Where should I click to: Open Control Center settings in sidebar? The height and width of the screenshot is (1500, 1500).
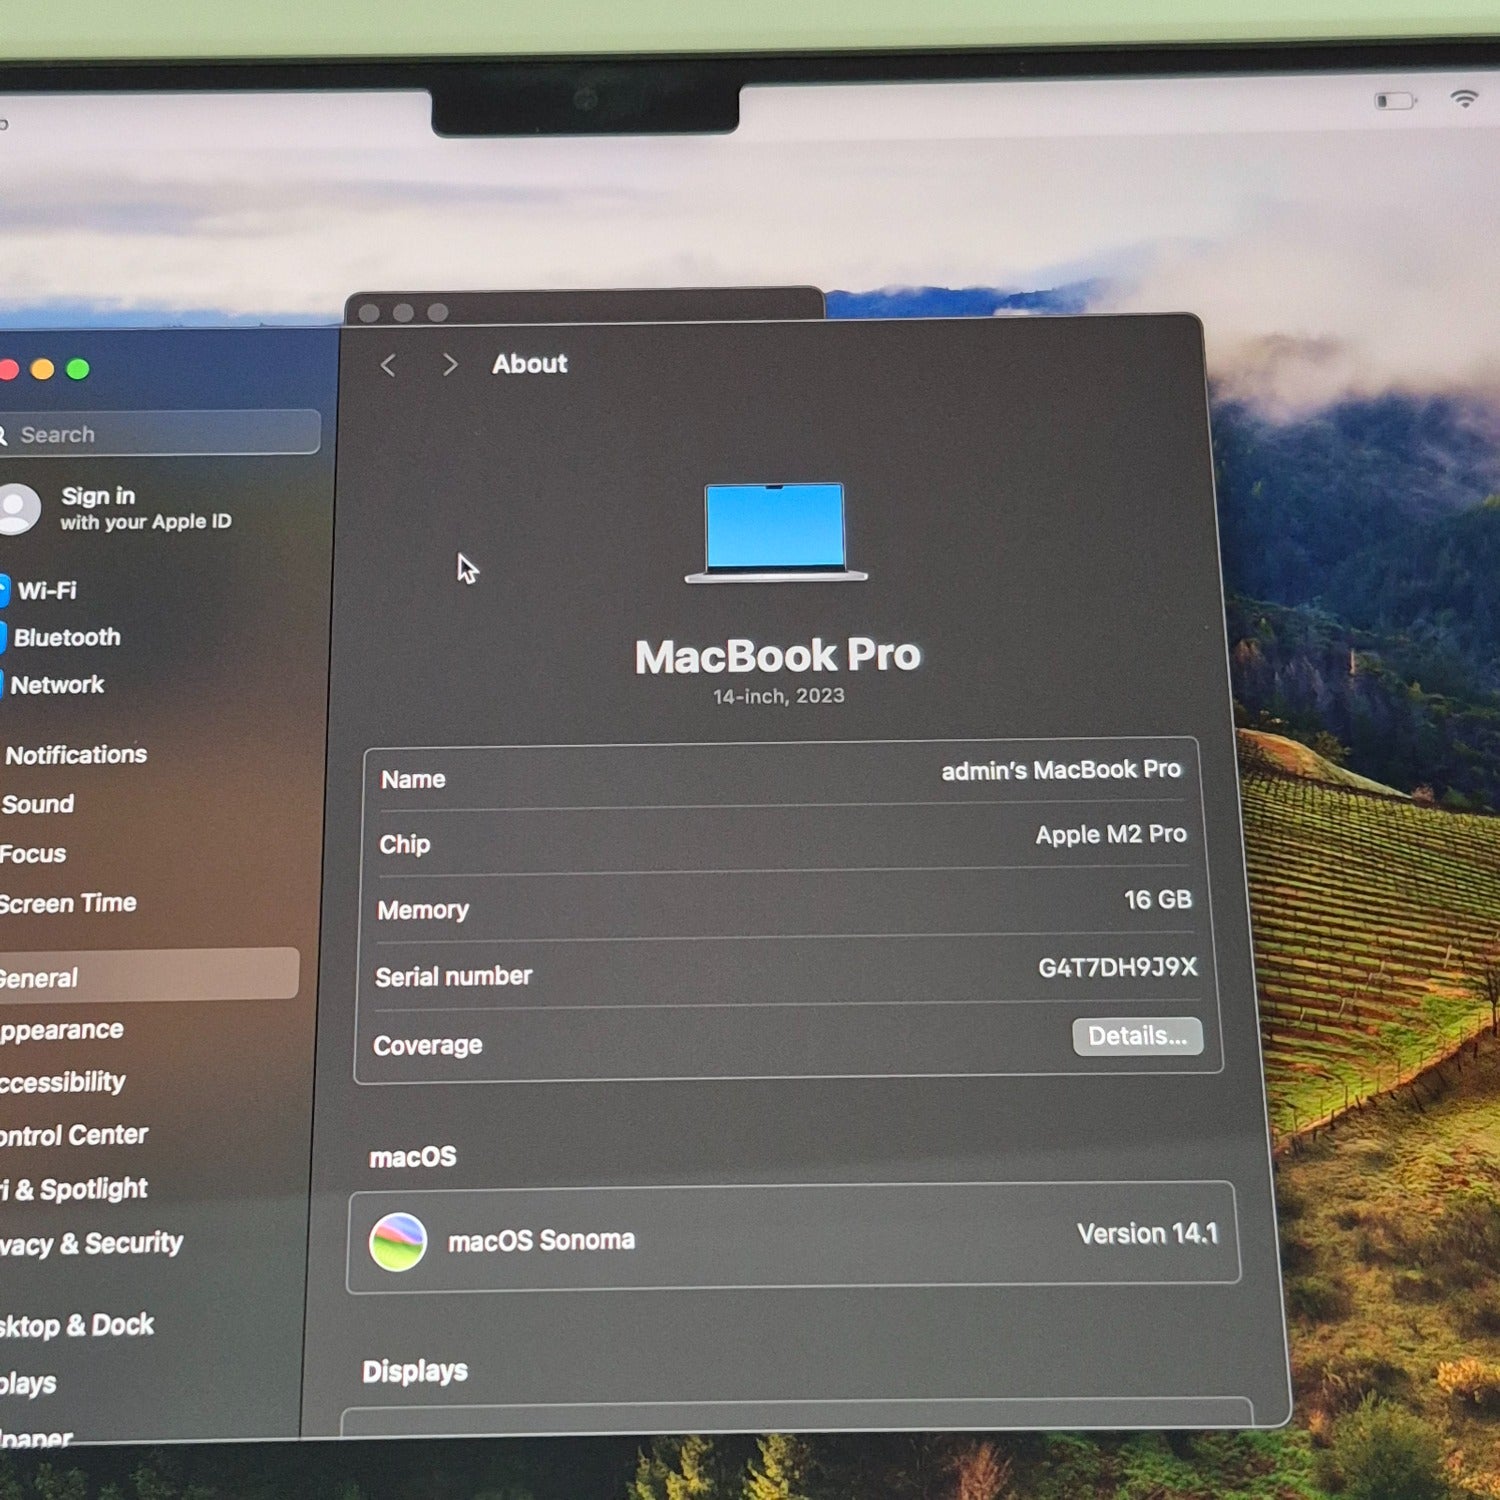[74, 1135]
